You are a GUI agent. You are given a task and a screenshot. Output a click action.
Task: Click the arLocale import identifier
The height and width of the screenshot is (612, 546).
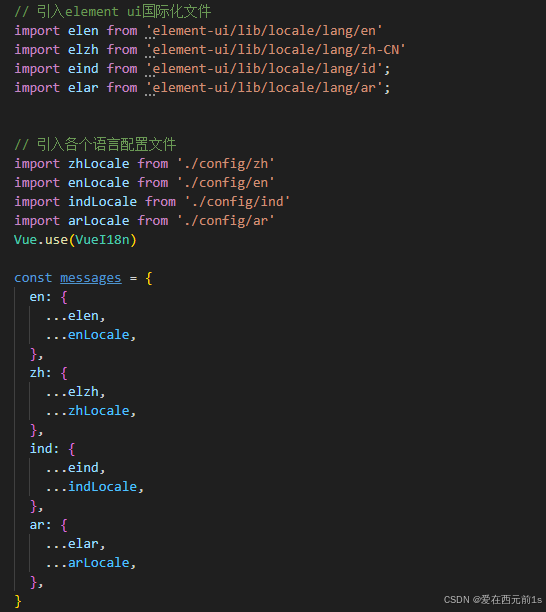click(x=99, y=221)
